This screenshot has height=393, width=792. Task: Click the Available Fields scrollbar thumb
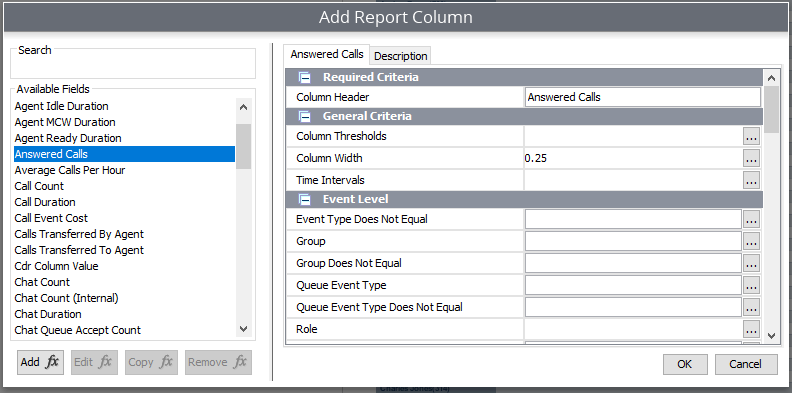coord(243,146)
